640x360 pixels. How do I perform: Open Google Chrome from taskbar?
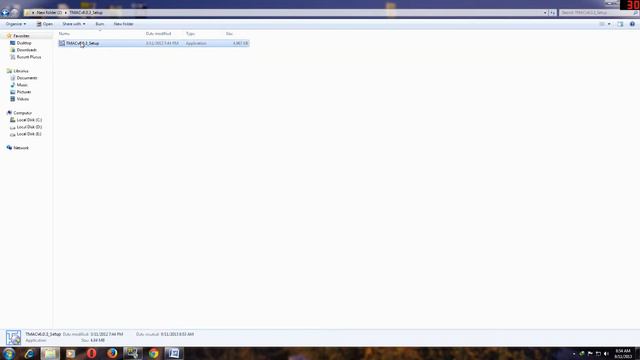coord(153,353)
